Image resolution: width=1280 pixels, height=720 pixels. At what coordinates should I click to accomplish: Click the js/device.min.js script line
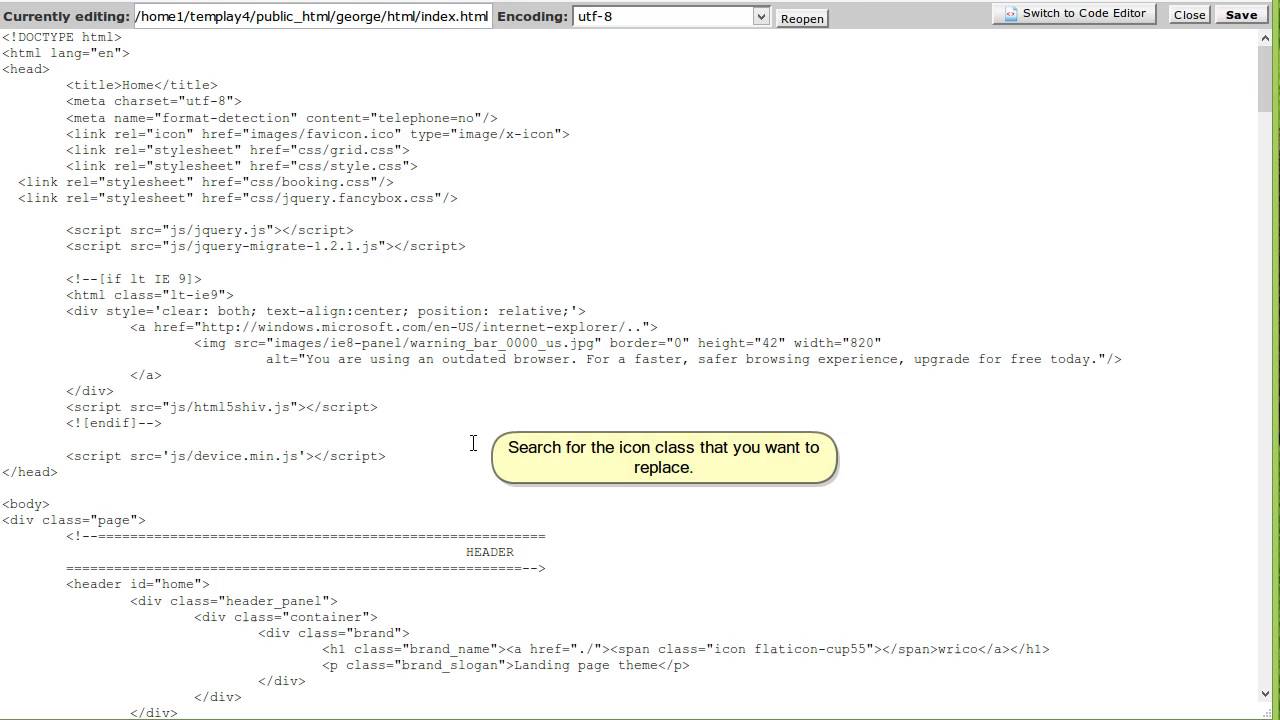coord(226,456)
